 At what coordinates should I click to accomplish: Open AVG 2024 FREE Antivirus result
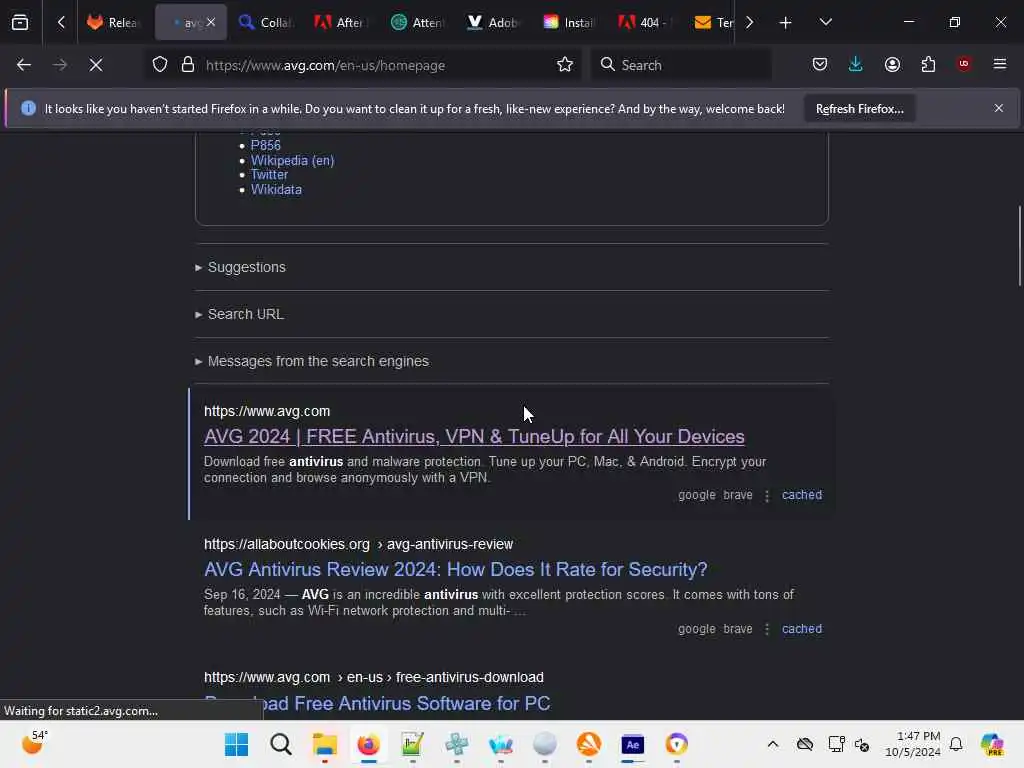(x=474, y=436)
